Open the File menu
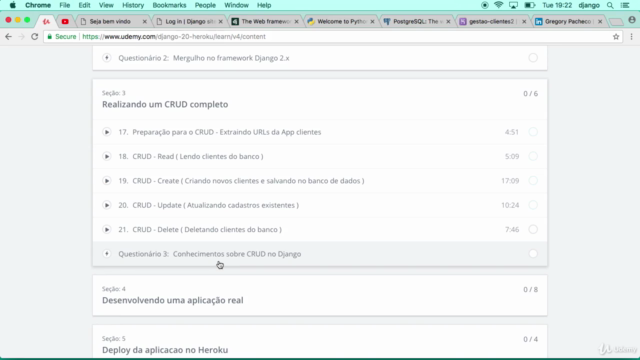This screenshot has width=640, height=360. click(x=64, y=5)
